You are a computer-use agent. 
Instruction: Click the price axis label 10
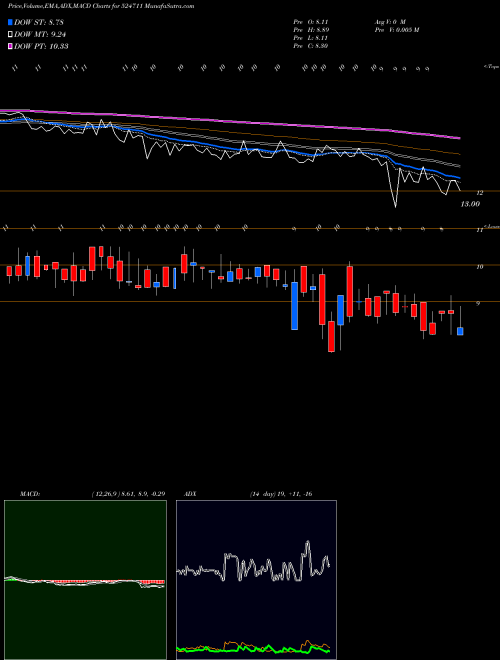tap(479, 266)
